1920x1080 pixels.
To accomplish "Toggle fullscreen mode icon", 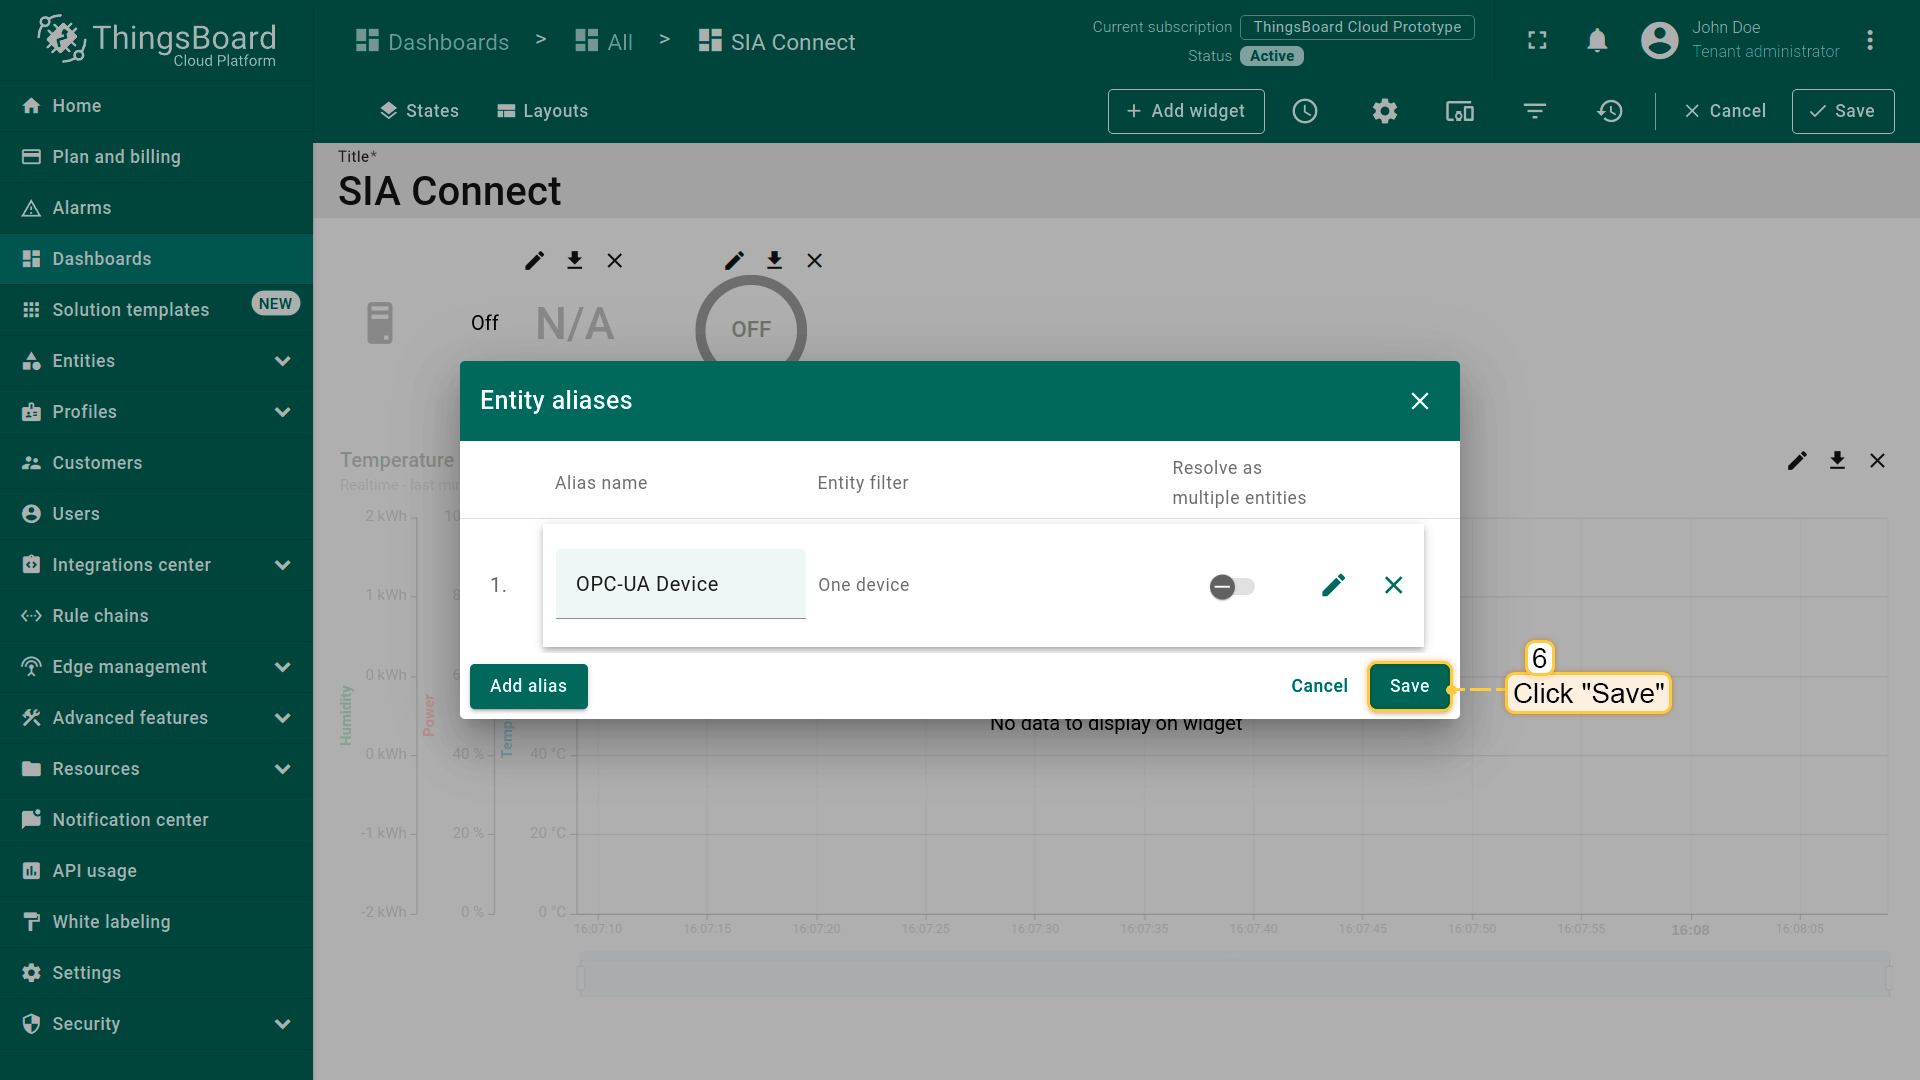I will [x=1537, y=41].
